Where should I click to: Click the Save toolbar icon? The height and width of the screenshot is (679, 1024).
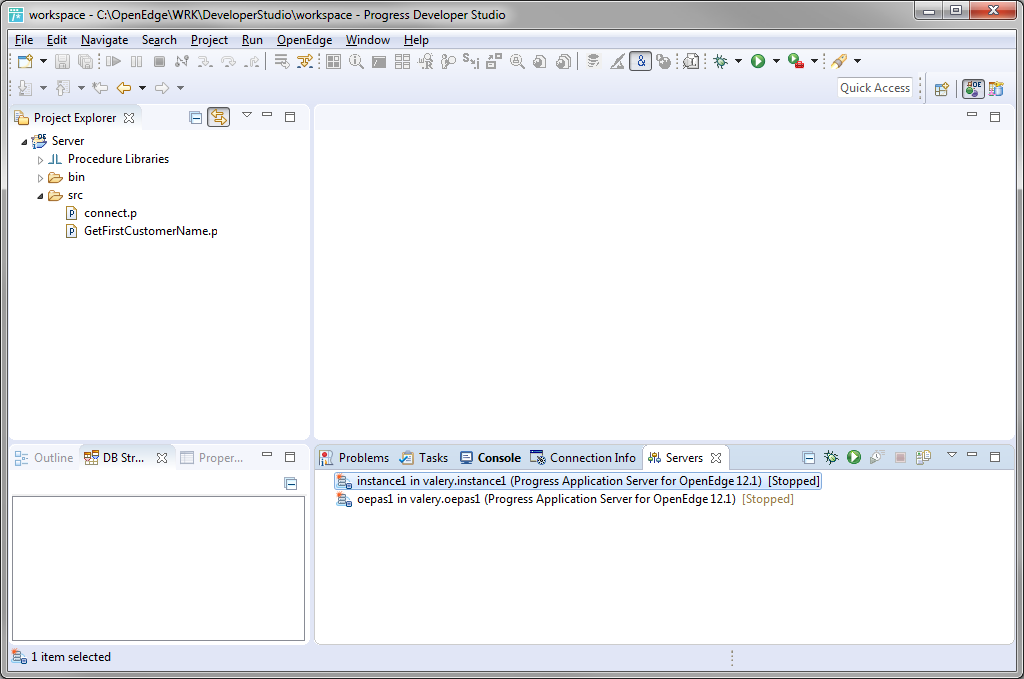tap(62, 61)
